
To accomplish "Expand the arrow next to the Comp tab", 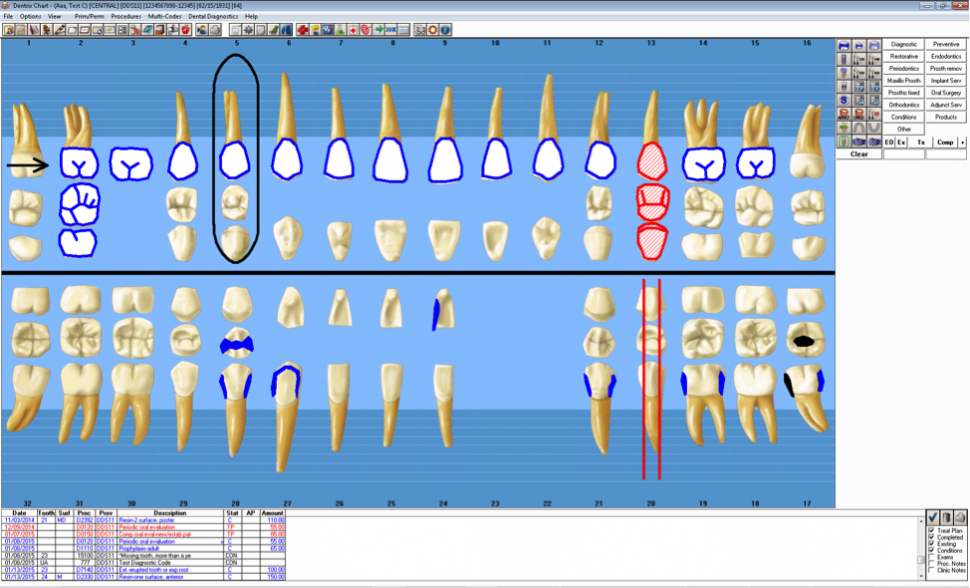I will [x=962, y=142].
